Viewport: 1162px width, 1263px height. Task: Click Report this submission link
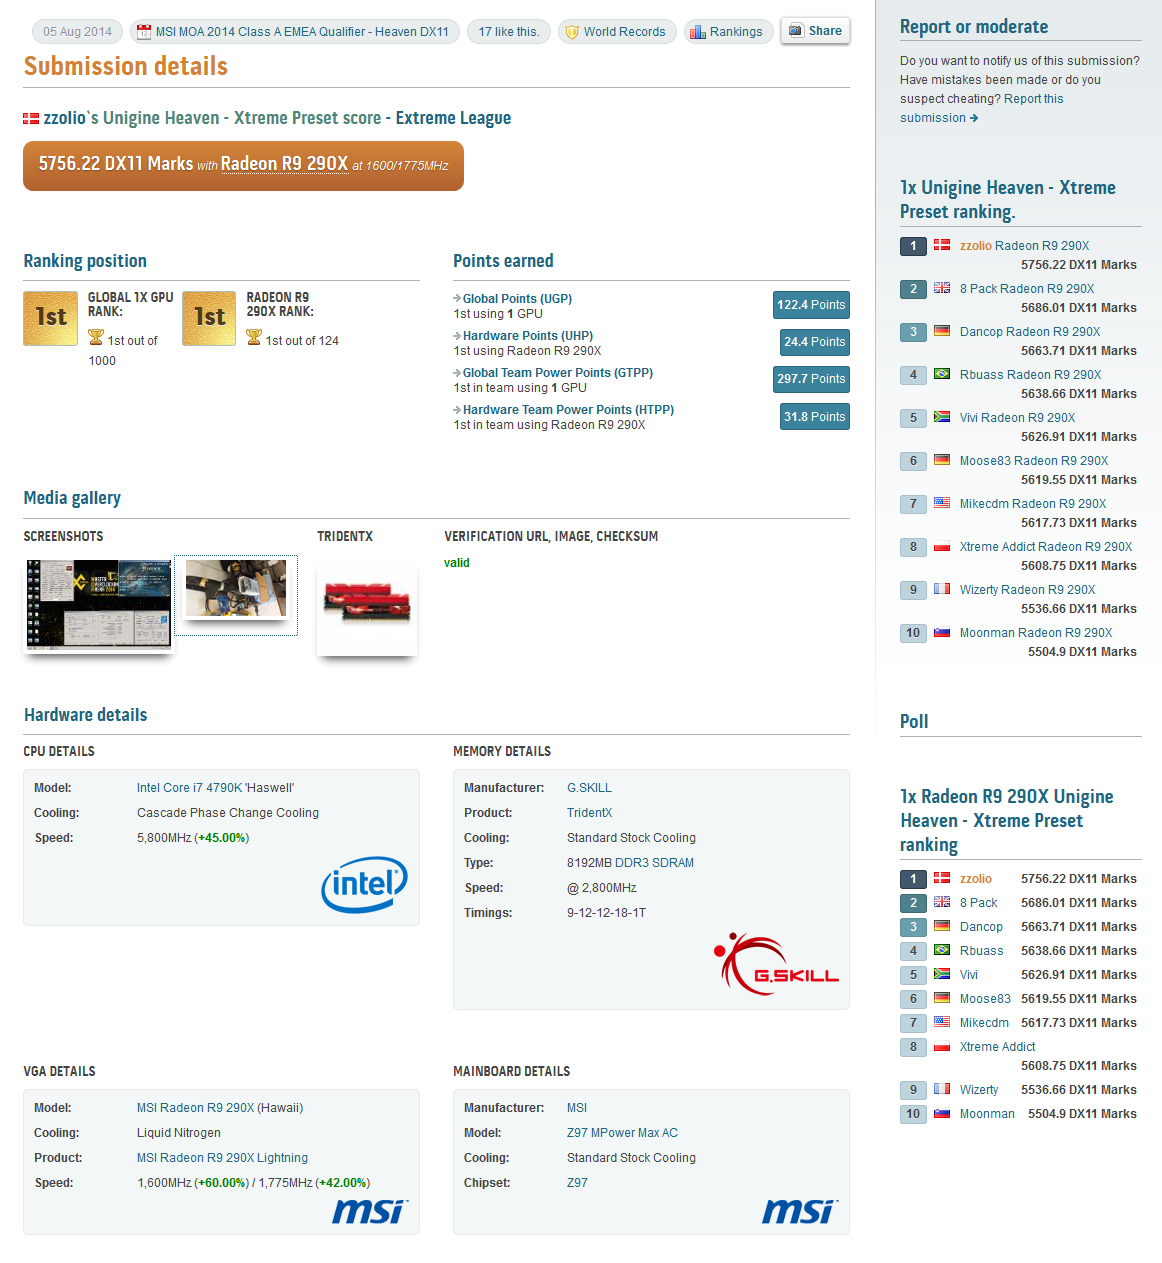[981, 108]
